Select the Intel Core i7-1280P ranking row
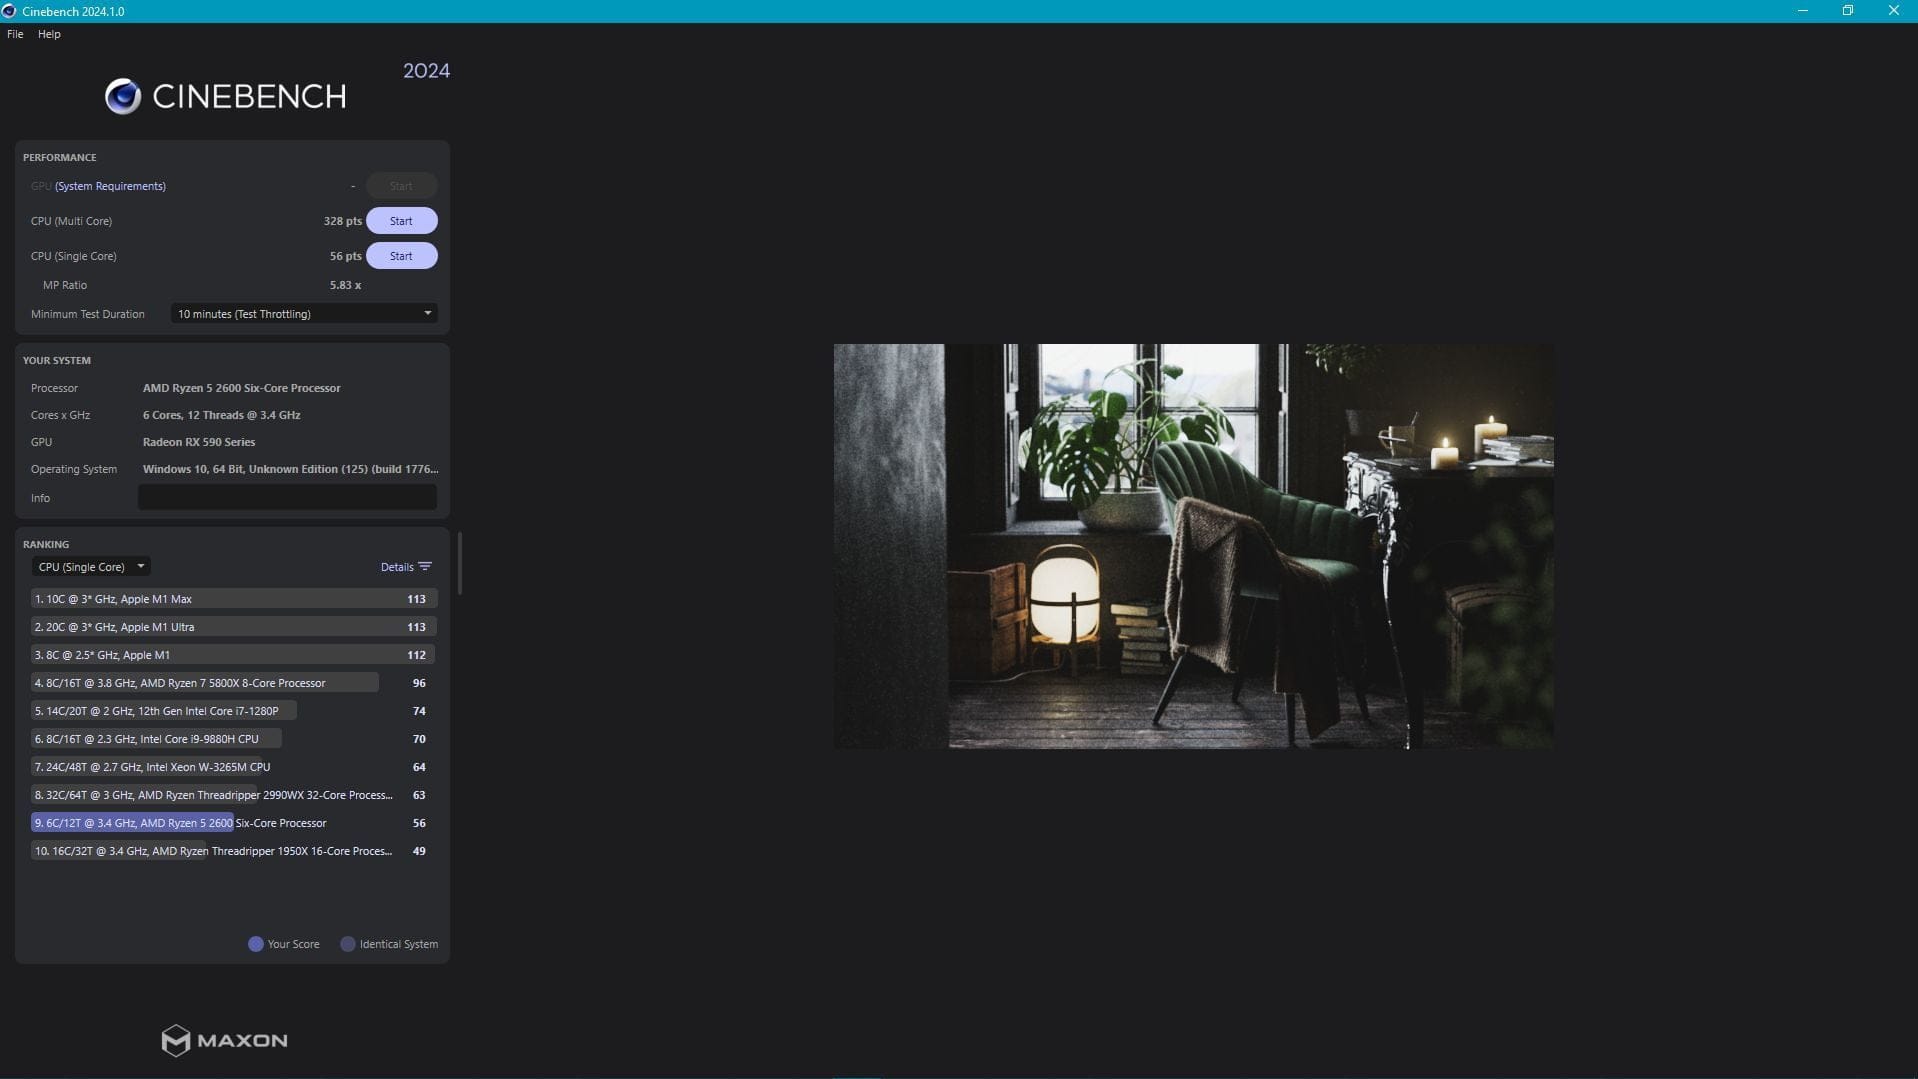Screen dimensions: 1918x1079 (234, 711)
